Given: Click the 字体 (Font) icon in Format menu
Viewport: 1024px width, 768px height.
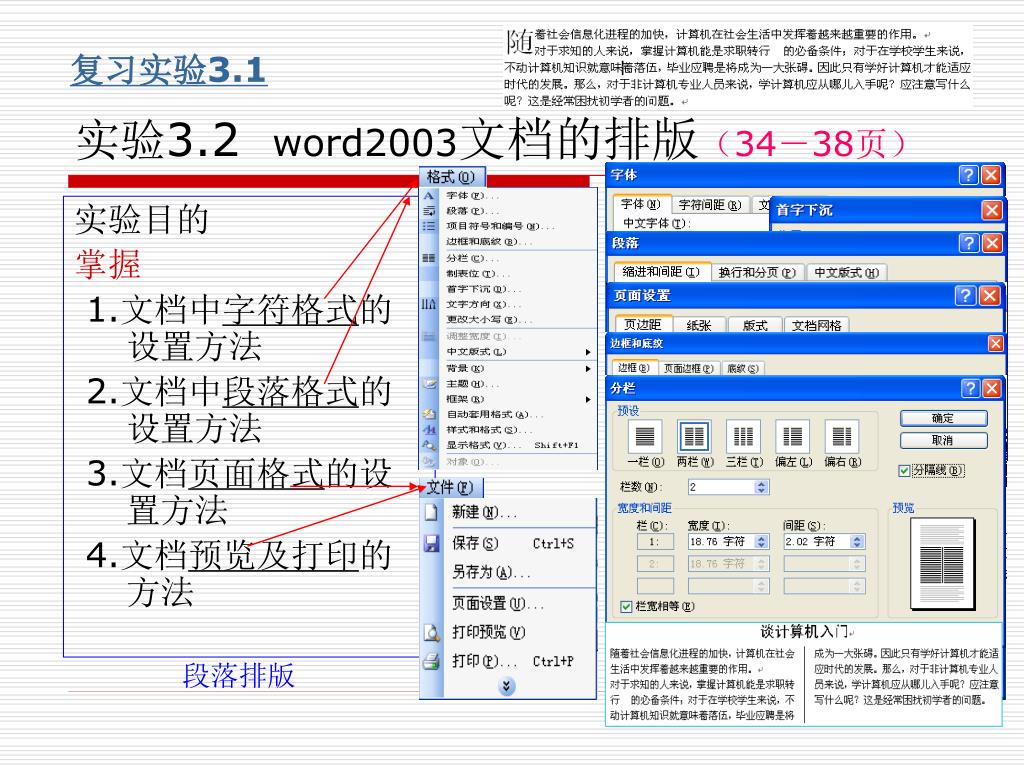Looking at the screenshot, I should [428, 195].
